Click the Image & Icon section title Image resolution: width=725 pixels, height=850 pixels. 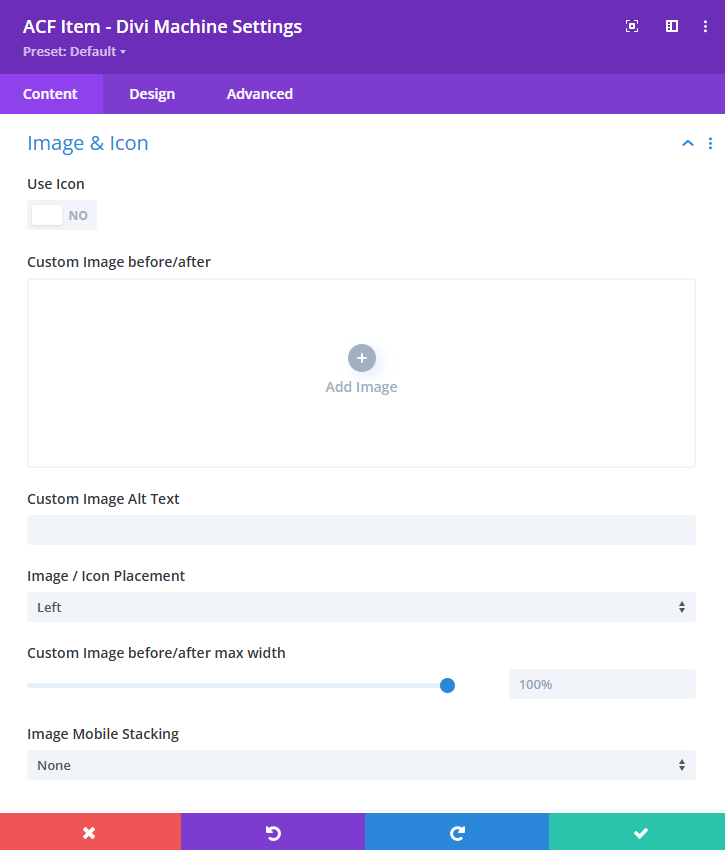(88, 143)
